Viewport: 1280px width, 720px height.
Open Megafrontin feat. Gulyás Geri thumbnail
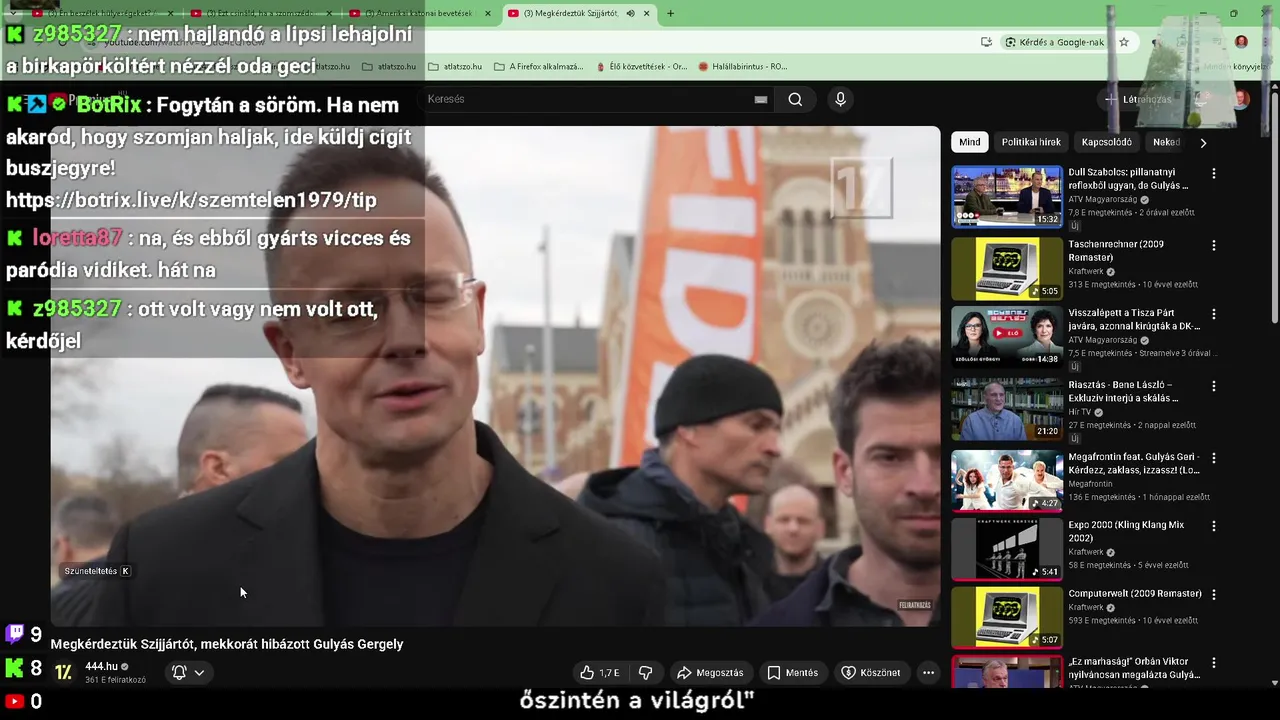[x=1007, y=481]
